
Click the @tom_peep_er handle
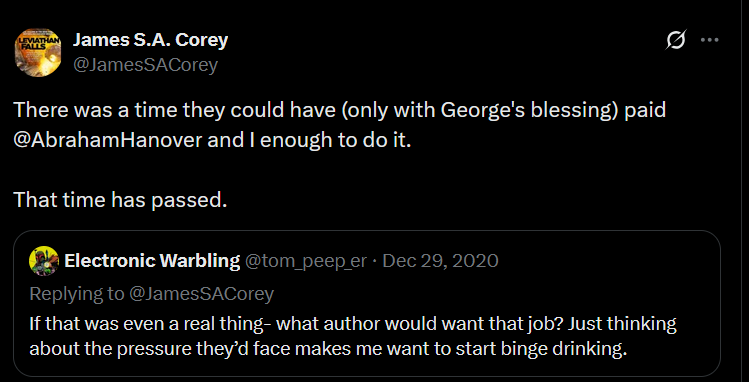[x=306, y=261]
